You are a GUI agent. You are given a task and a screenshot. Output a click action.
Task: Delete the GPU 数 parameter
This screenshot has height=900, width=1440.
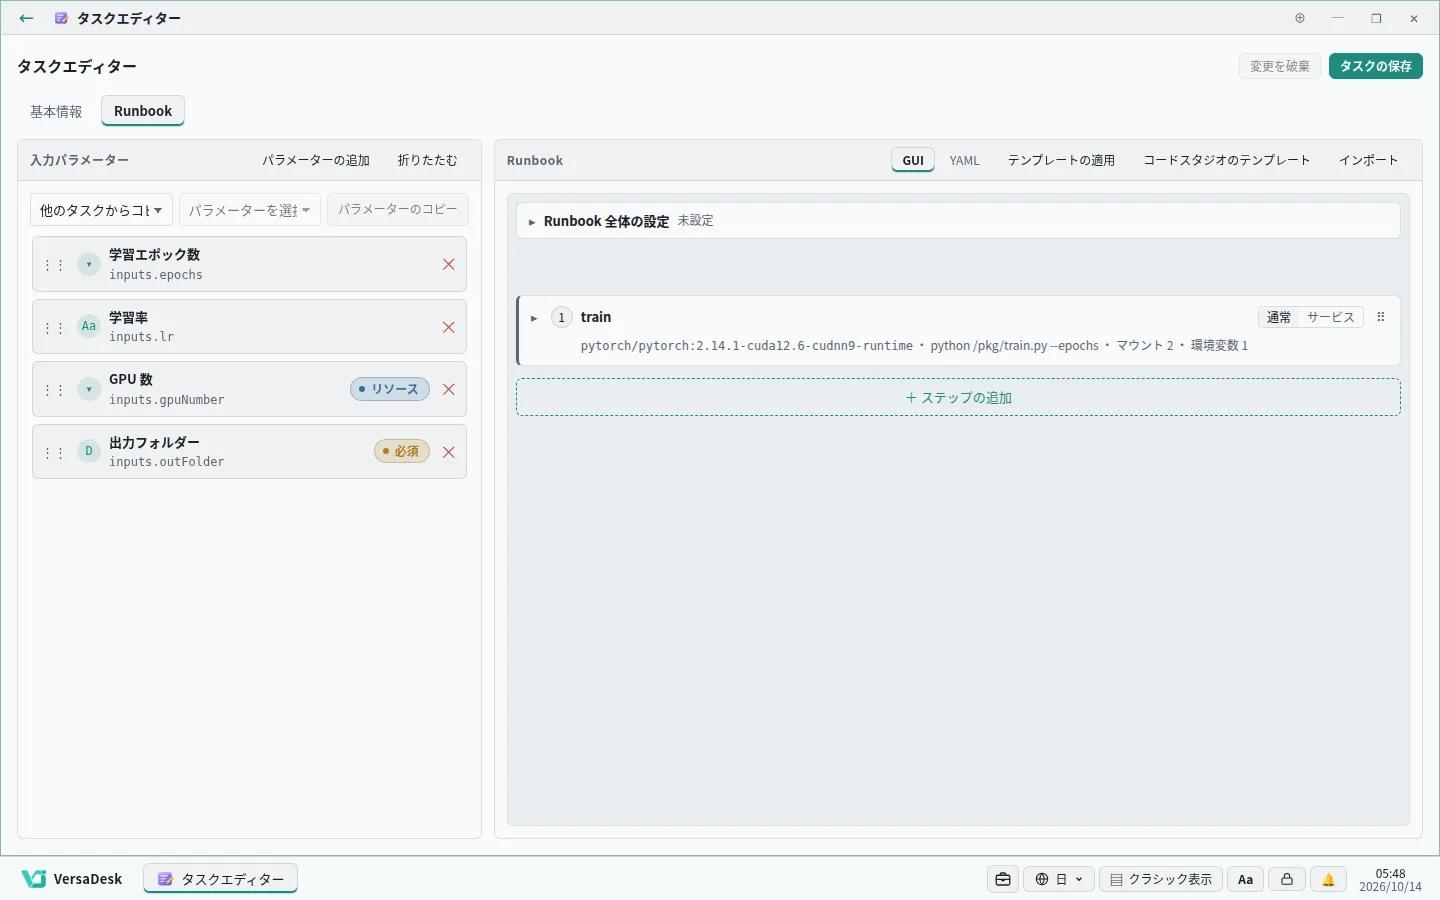[x=449, y=389]
